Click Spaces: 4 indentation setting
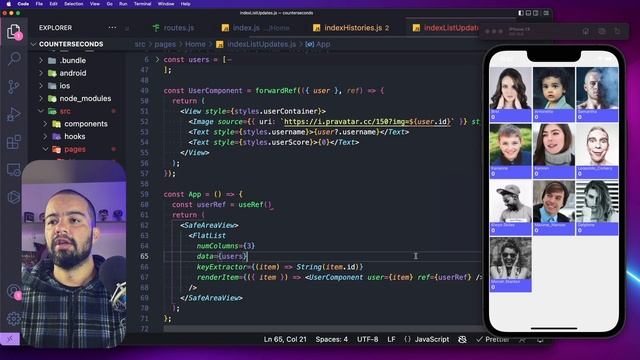Viewport: 640px width, 360px height. 331,339
